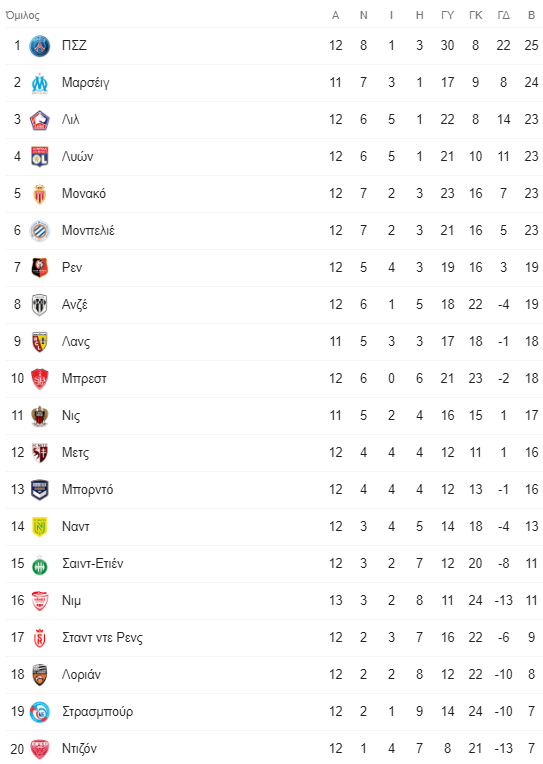Image resolution: width=543 pixels, height=764 pixels.
Task: Click the Μονακό team crest
Action: click(39, 194)
